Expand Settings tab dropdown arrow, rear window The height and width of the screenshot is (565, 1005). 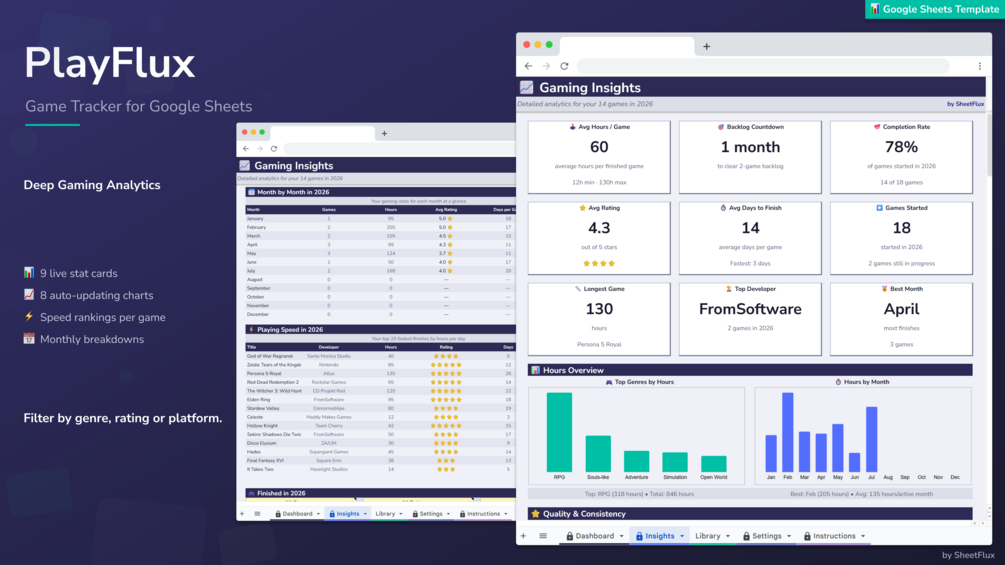coord(448,514)
